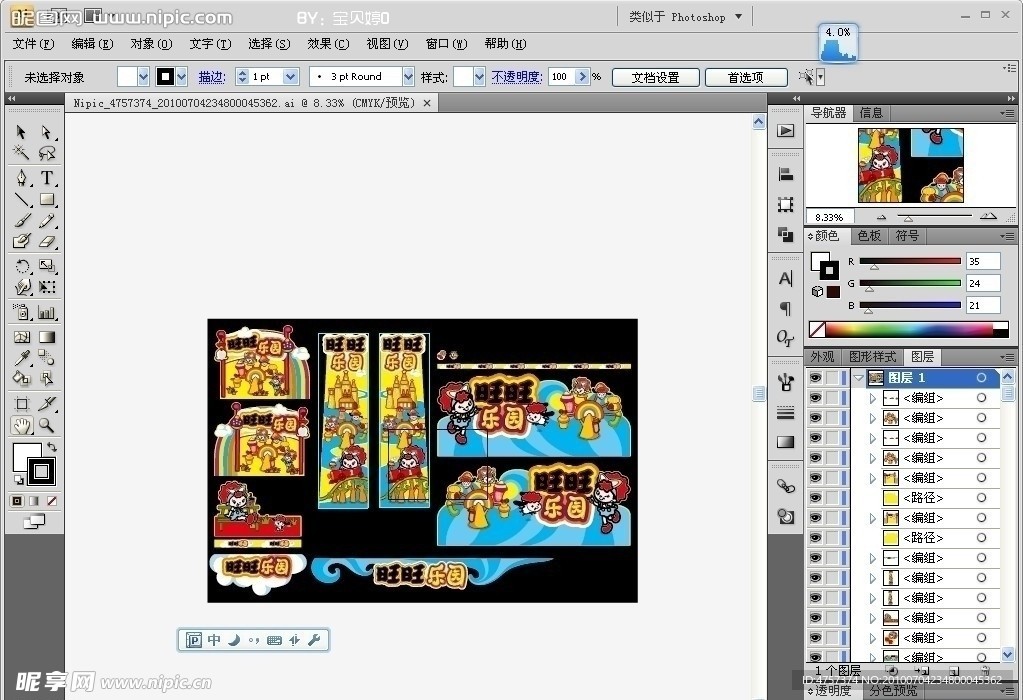Click the 文档设置 button
Viewport: 1023px width, 700px height.
click(x=655, y=77)
